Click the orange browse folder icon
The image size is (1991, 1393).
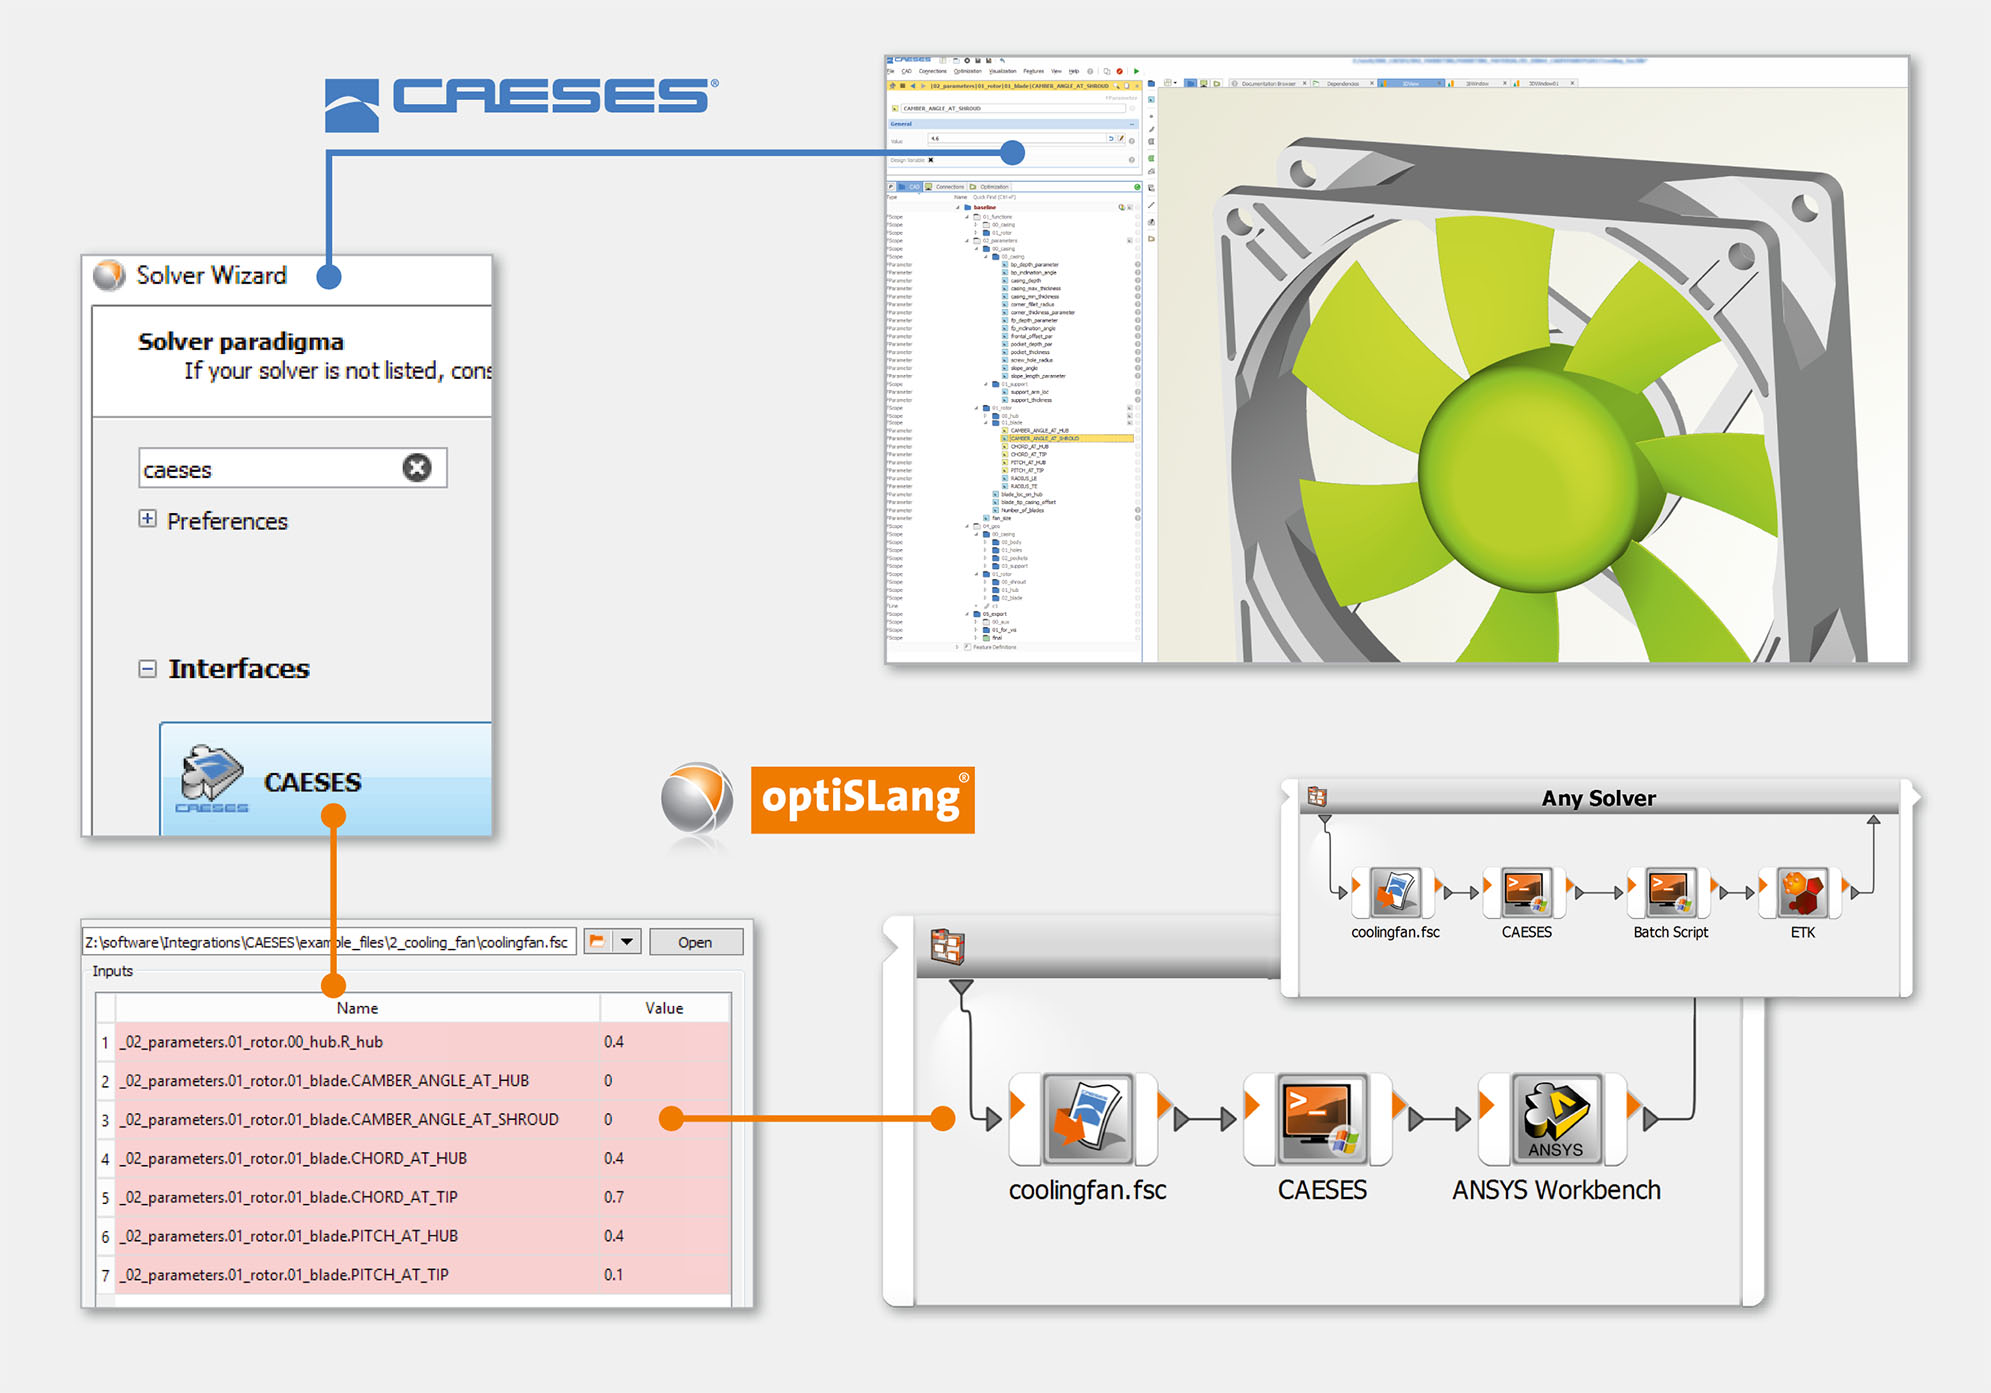tap(597, 941)
